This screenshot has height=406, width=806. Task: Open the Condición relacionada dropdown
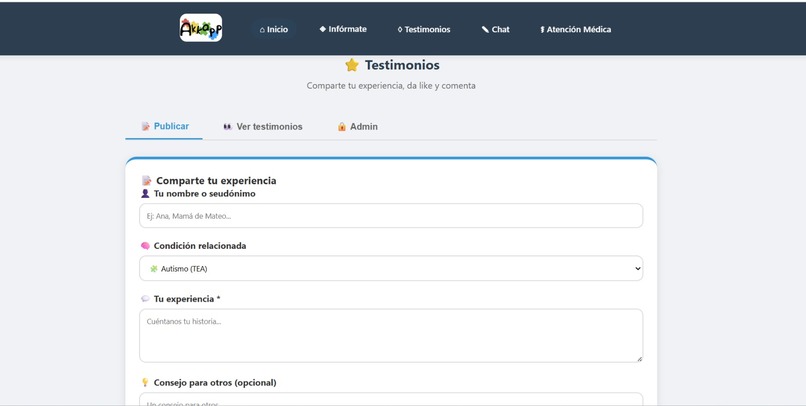pyautogui.click(x=391, y=268)
